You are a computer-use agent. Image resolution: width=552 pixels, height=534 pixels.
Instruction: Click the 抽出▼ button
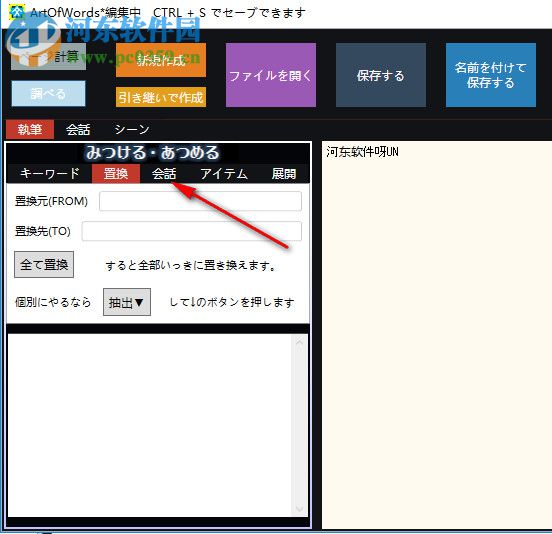pyautogui.click(x=127, y=302)
